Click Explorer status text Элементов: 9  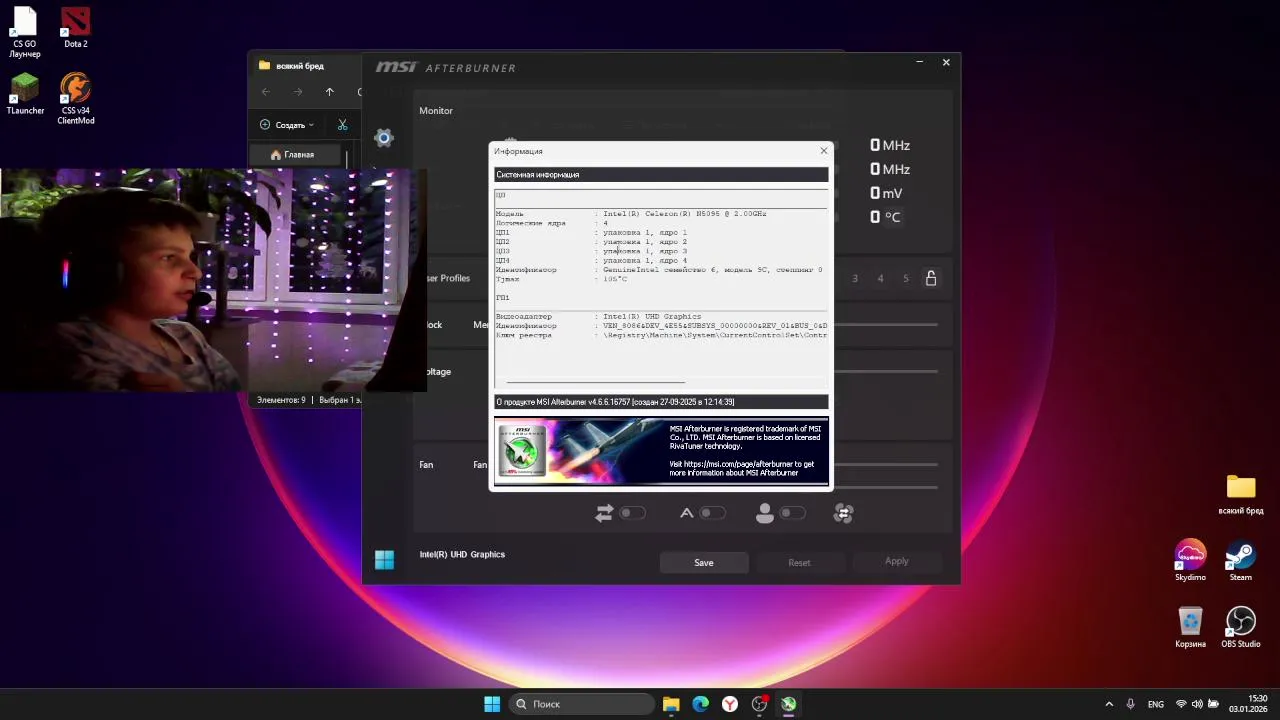(x=281, y=400)
